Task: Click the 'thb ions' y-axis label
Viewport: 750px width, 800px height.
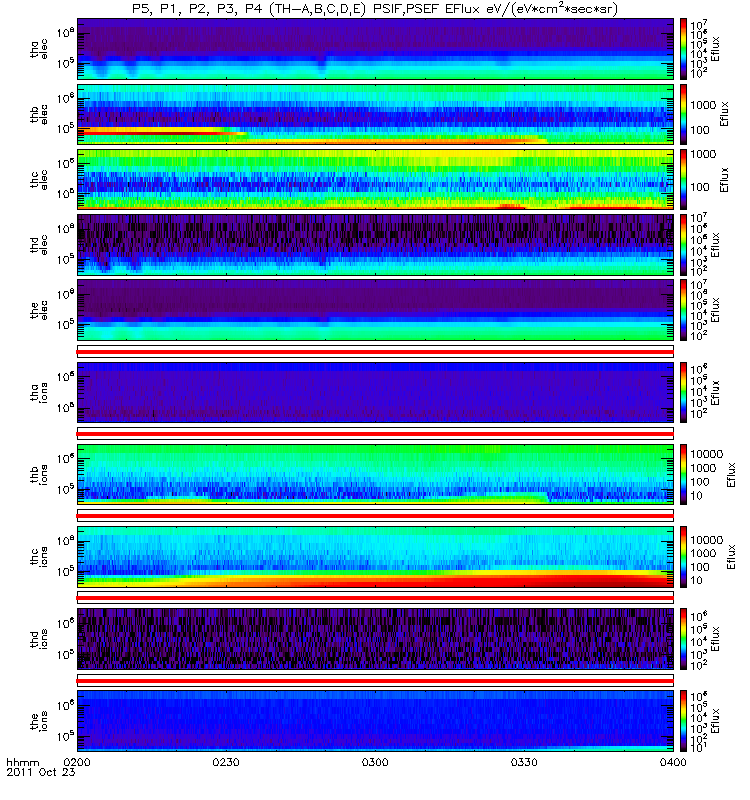Action: [39, 474]
